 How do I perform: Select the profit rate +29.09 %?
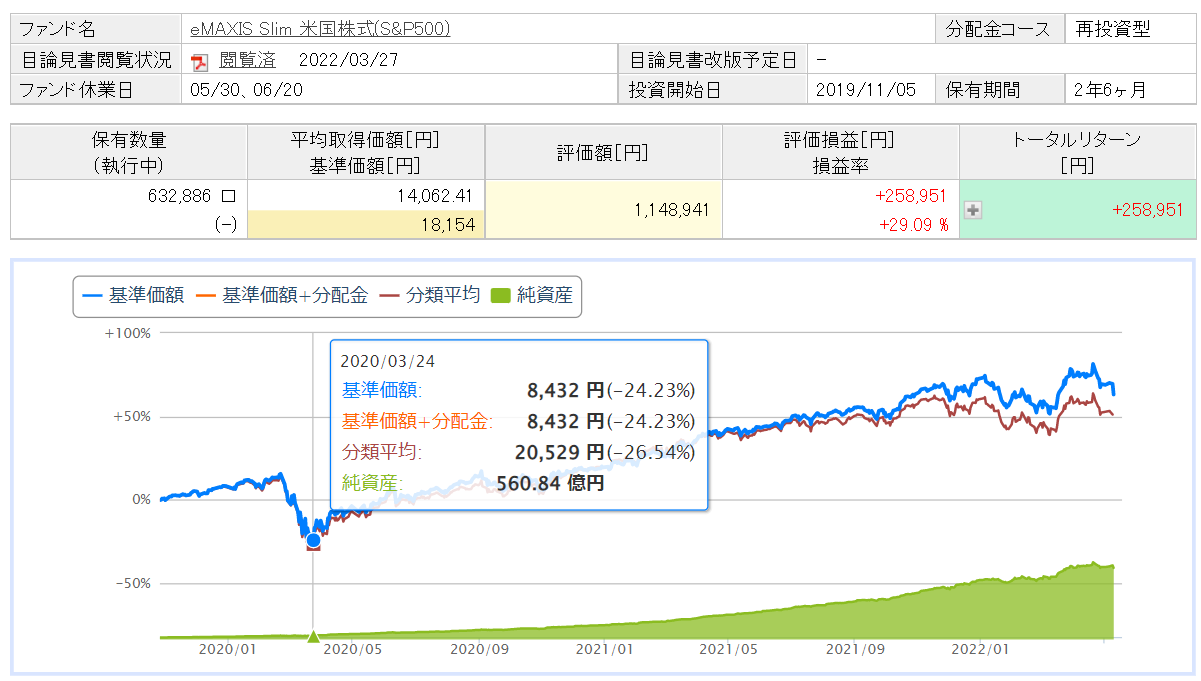913,226
